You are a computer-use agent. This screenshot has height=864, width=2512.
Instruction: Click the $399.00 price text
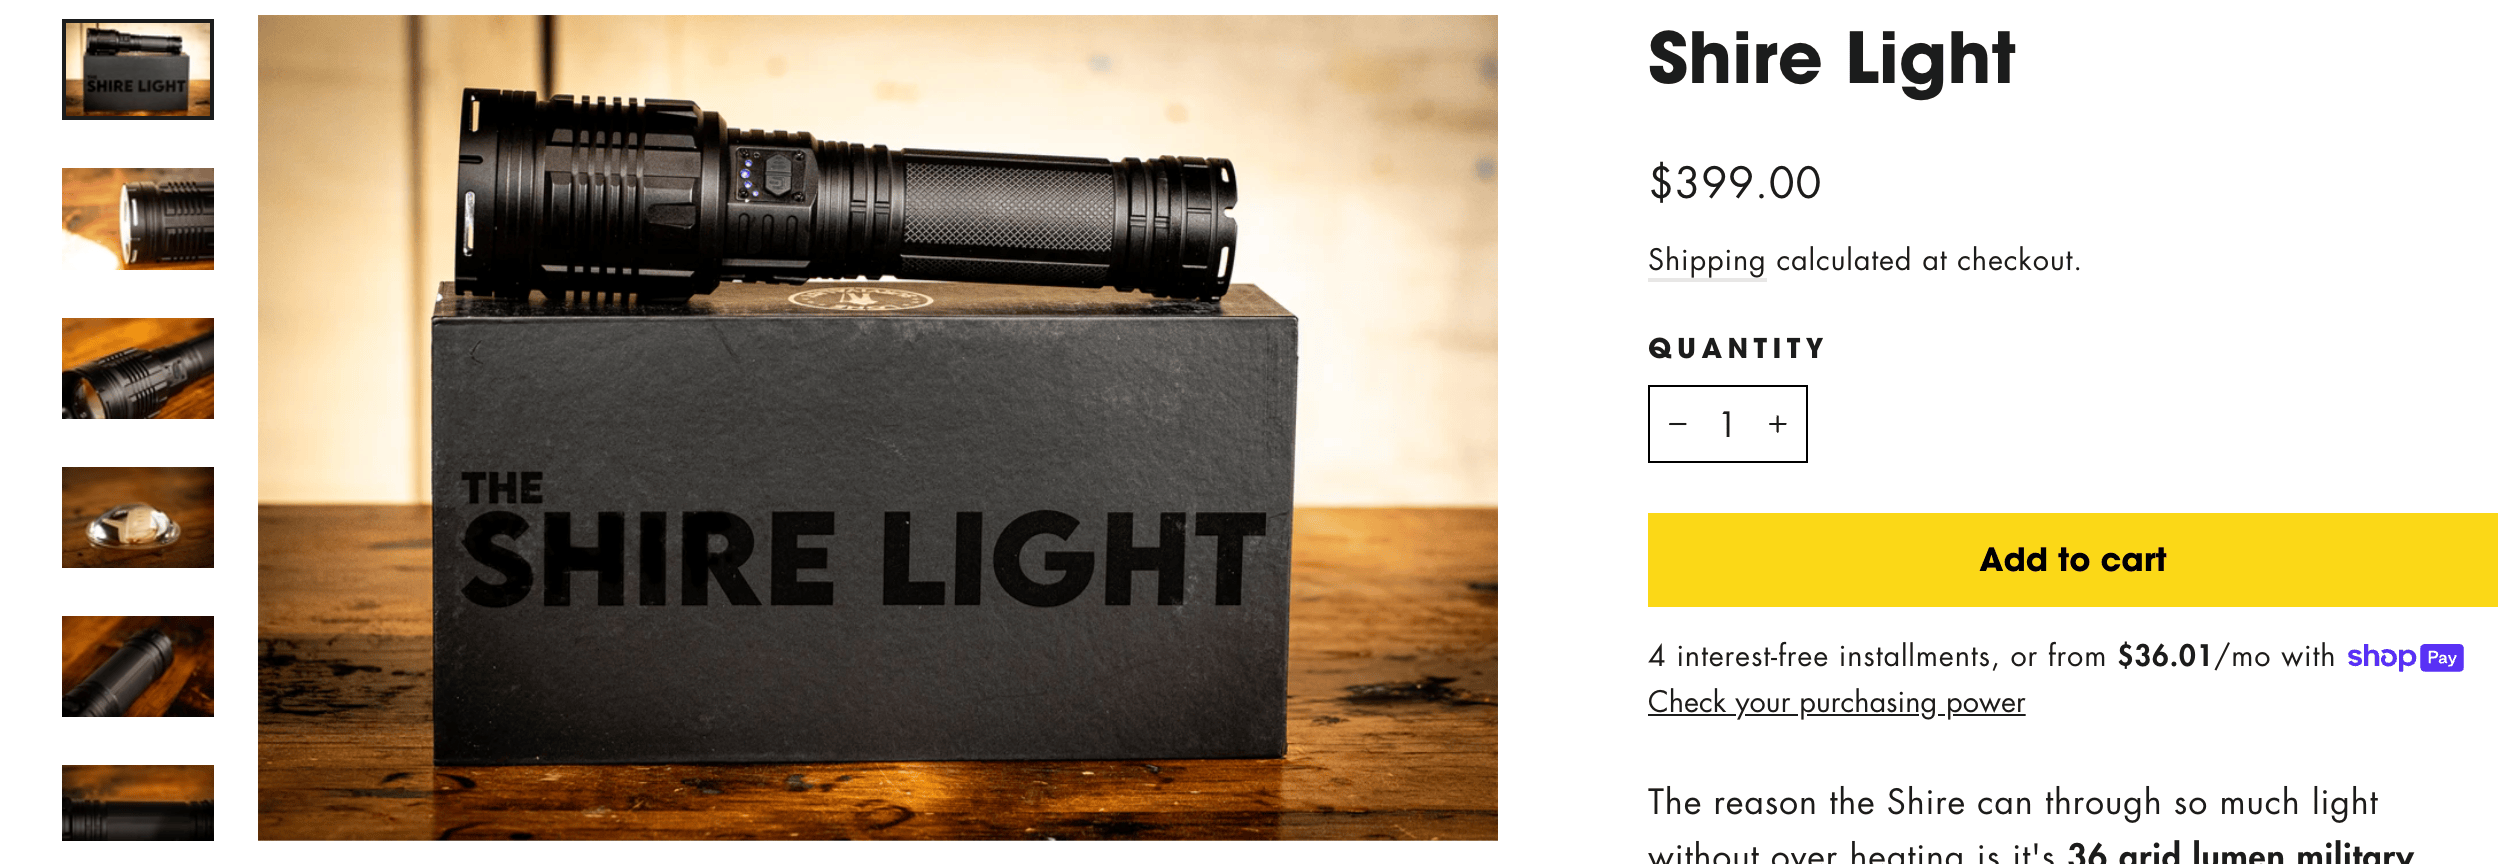1735,183
